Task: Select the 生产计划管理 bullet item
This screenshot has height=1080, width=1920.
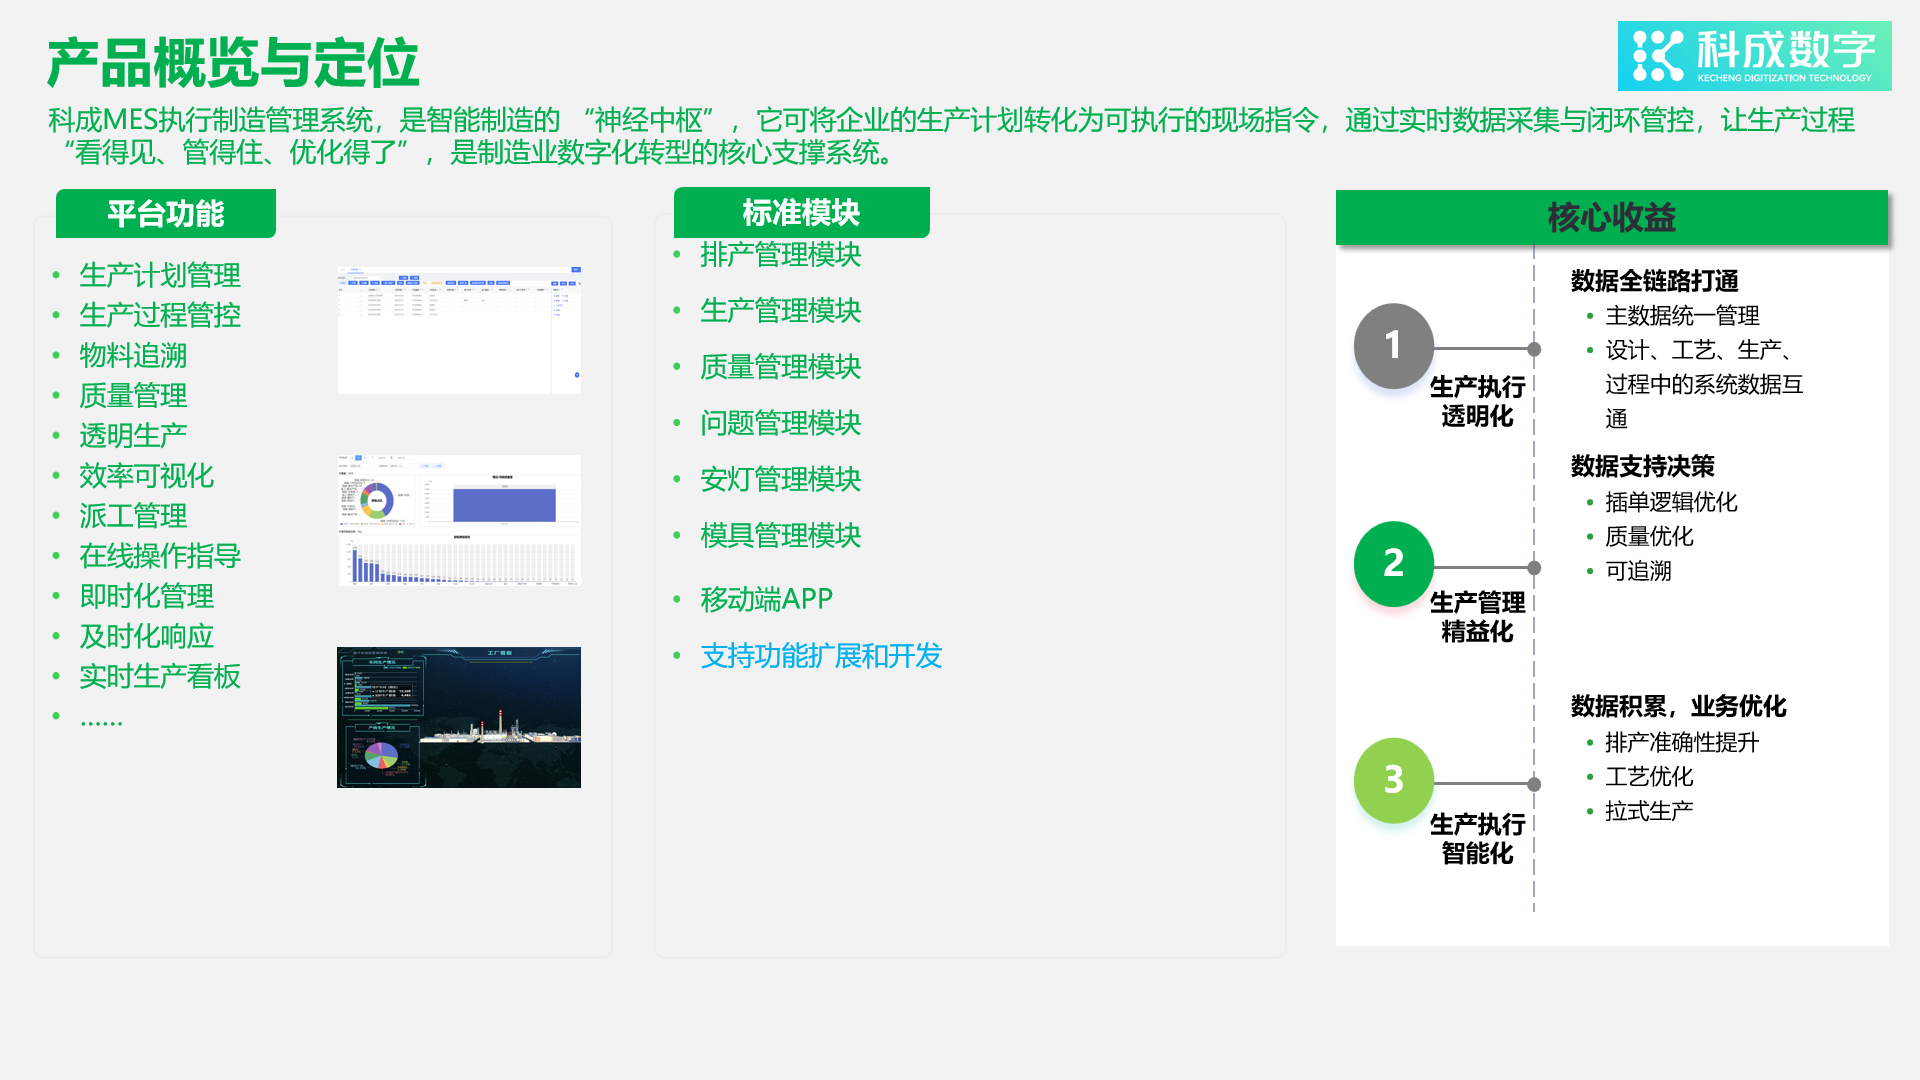Action: pyautogui.click(x=159, y=276)
